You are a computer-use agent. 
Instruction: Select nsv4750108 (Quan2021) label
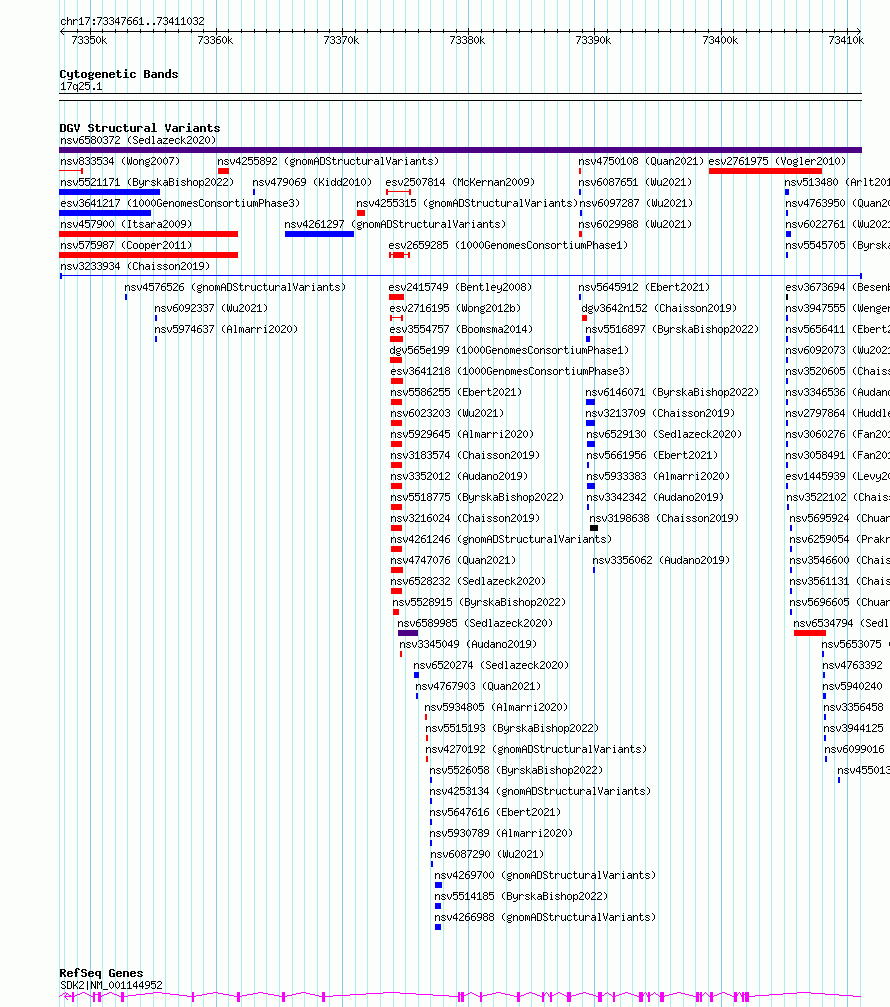641,161
